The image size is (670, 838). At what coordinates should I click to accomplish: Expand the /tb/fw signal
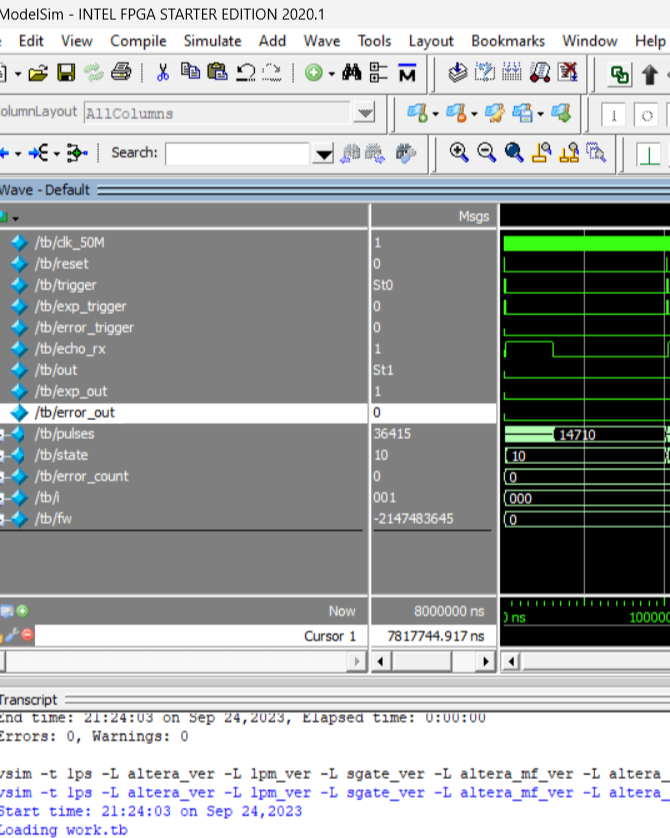coord(2,519)
